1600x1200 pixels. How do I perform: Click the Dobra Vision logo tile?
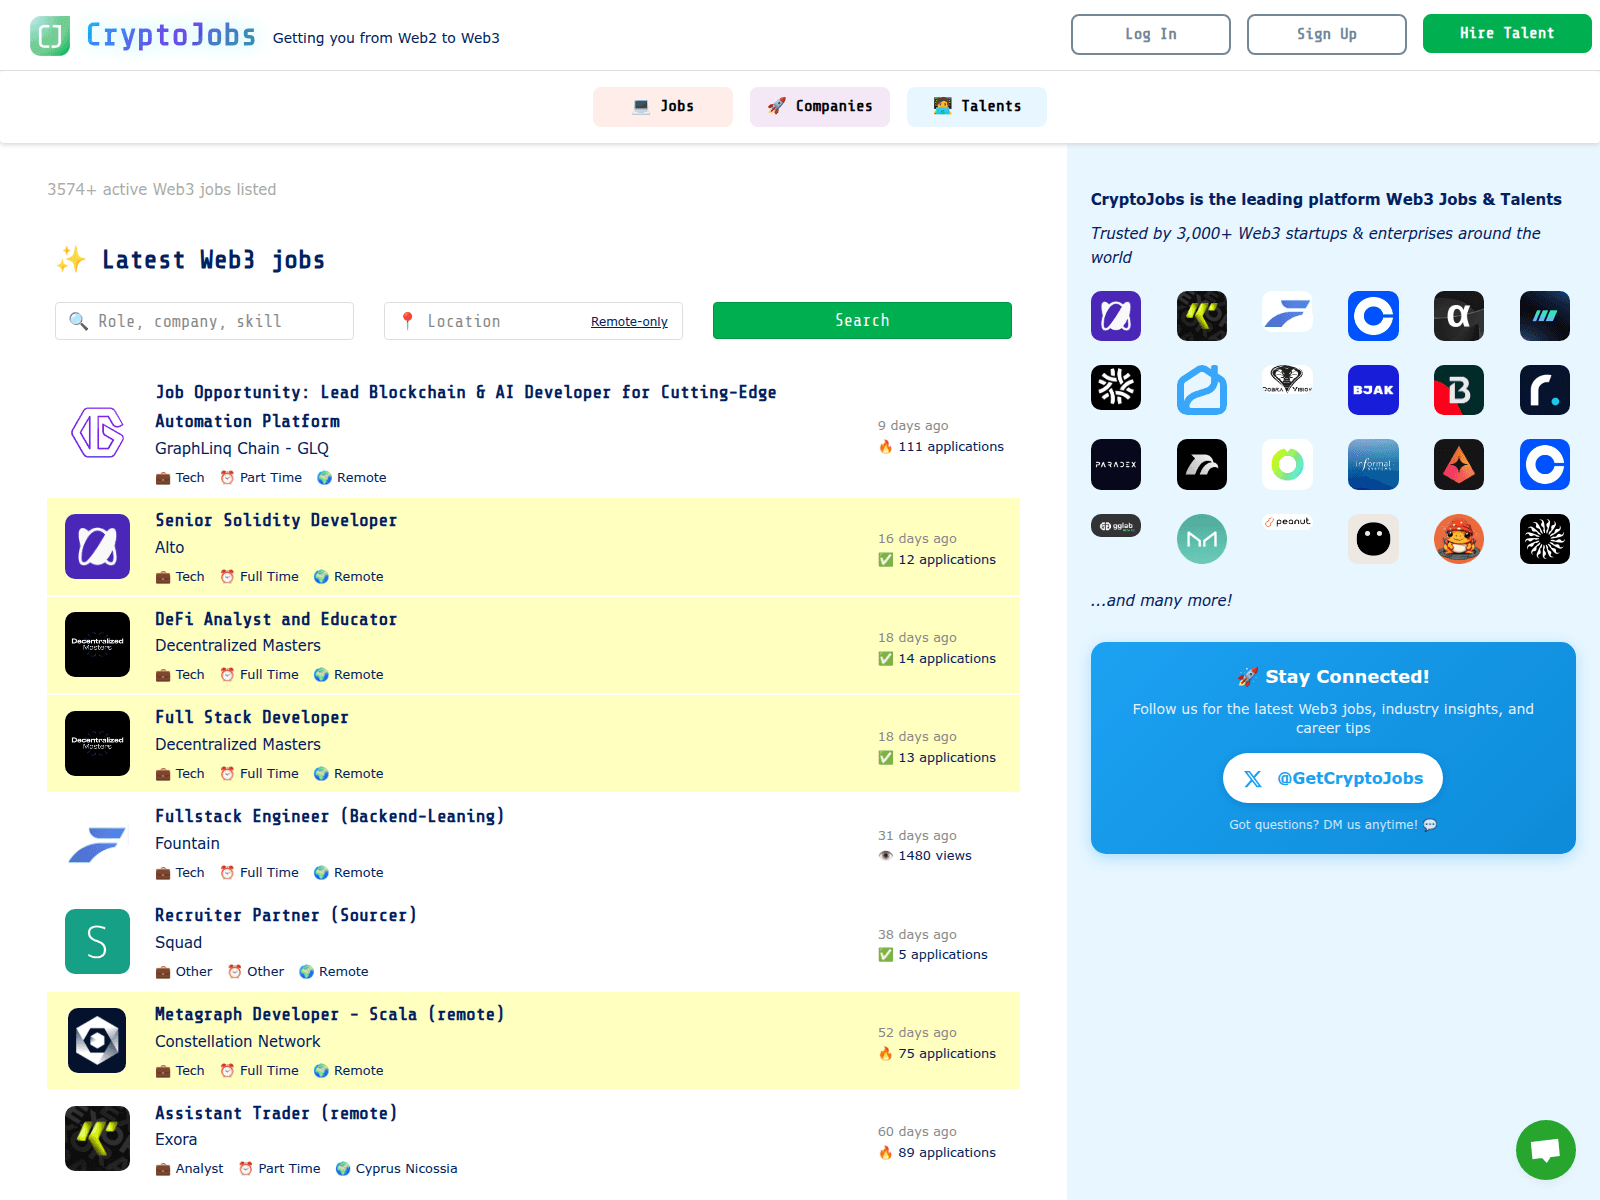coord(1287,379)
